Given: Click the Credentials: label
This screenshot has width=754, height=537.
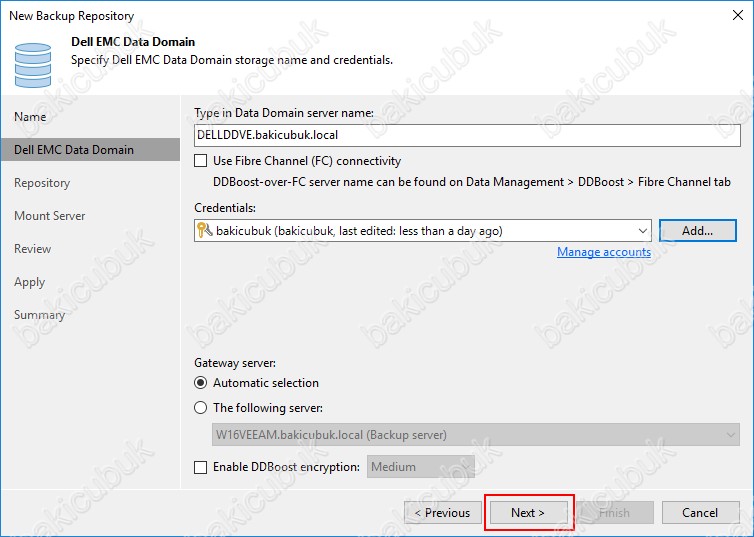Looking at the screenshot, I should (225, 208).
